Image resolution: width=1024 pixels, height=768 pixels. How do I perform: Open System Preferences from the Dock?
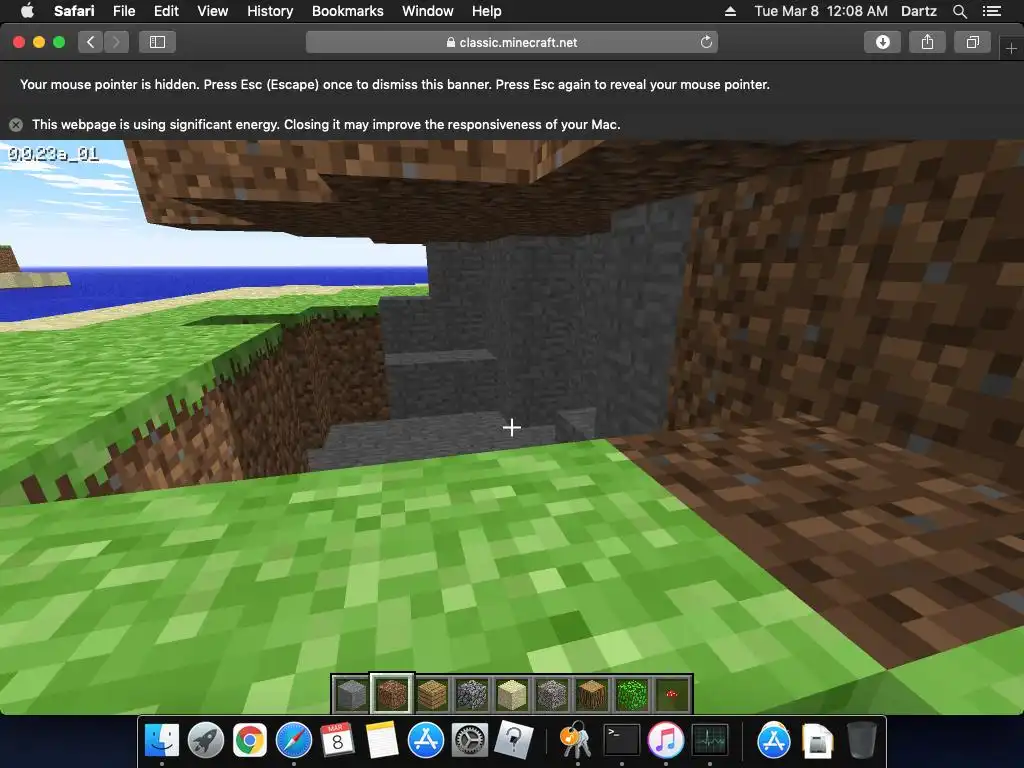tap(470, 741)
